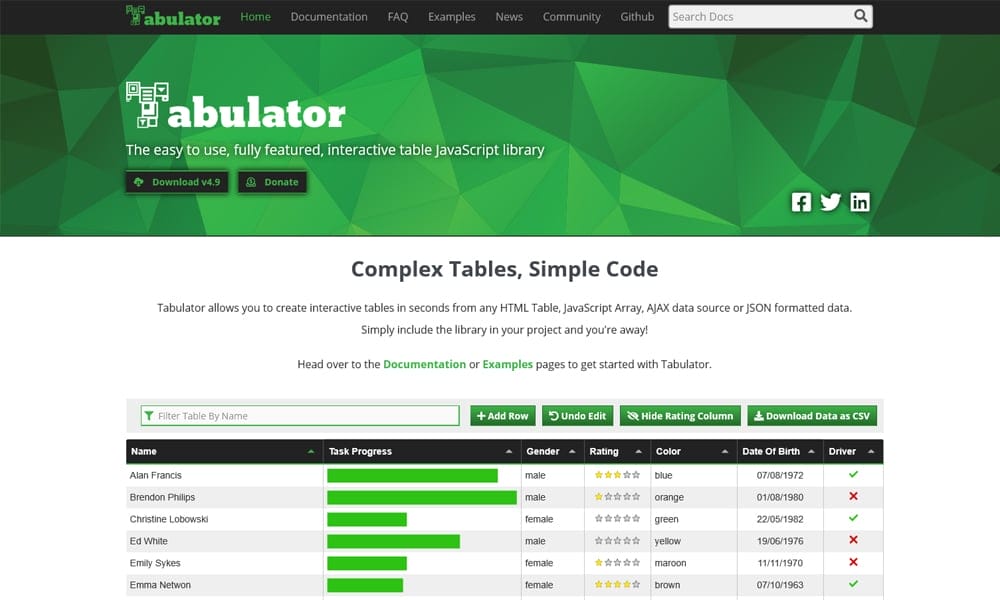Toggle Ed White driver cross

[x=853, y=540]
